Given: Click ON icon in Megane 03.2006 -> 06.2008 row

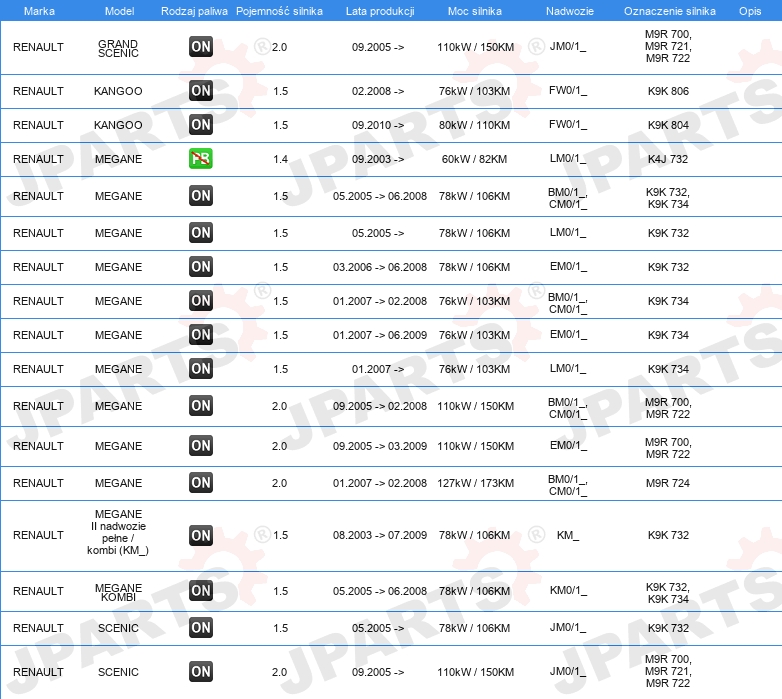Looking at the screenshot, I should tap(201, 267).
